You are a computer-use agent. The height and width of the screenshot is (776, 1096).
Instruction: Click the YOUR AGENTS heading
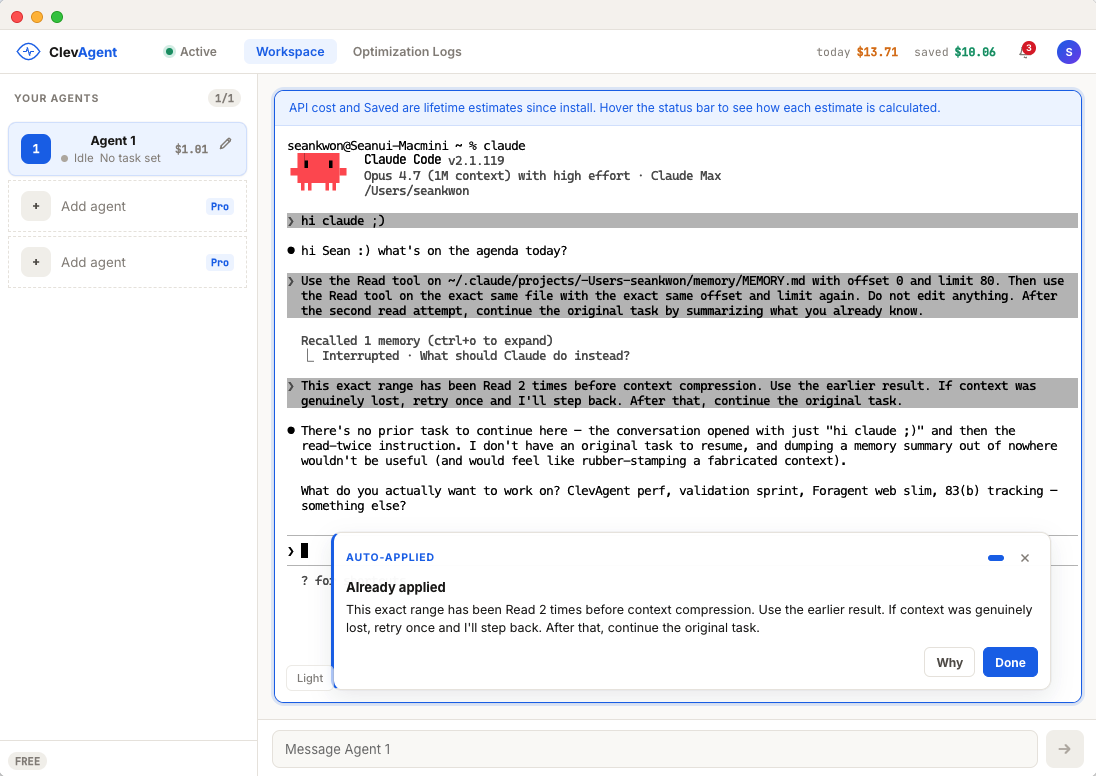[x=57, y=98]
